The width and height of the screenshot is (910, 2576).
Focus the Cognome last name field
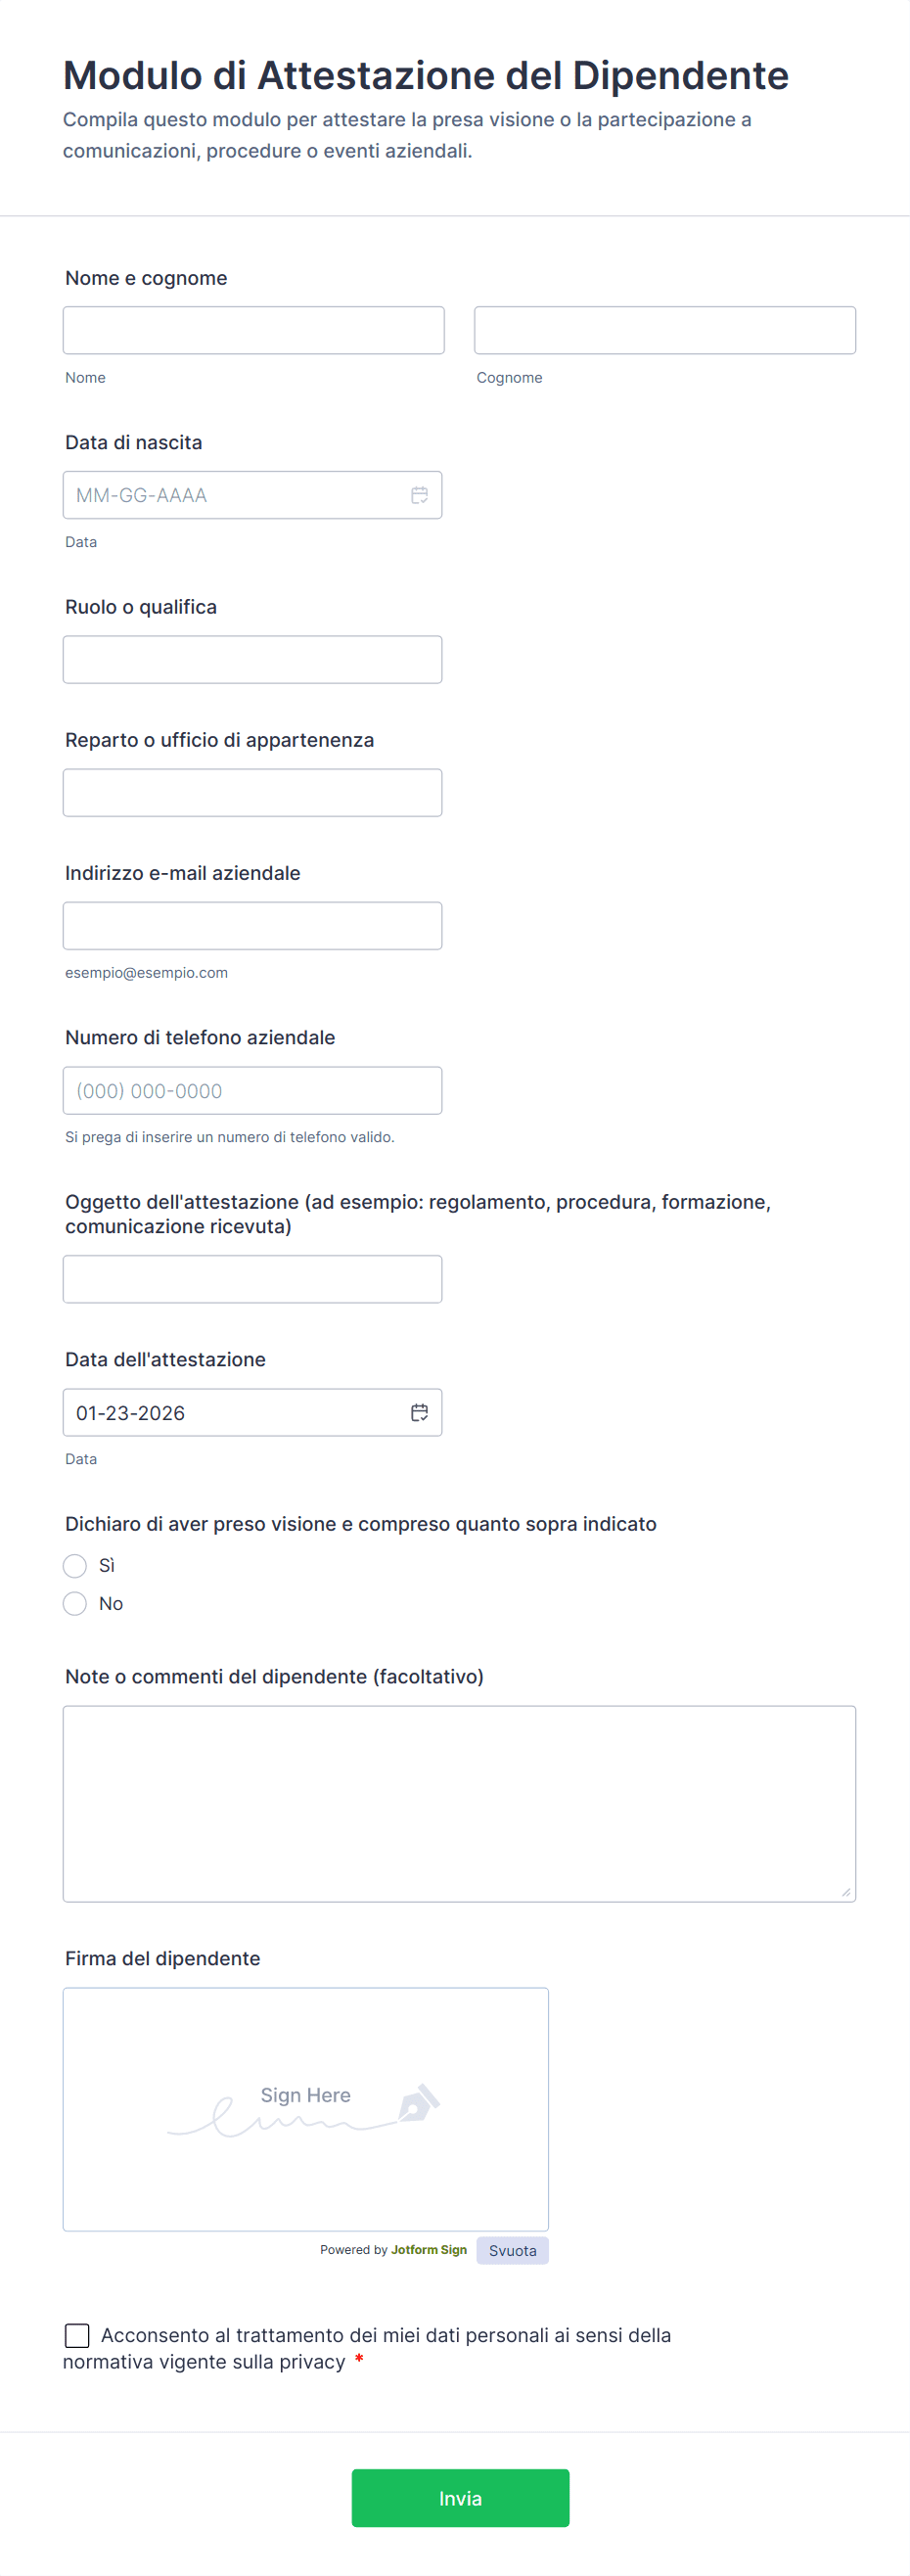tap(665, 330)
